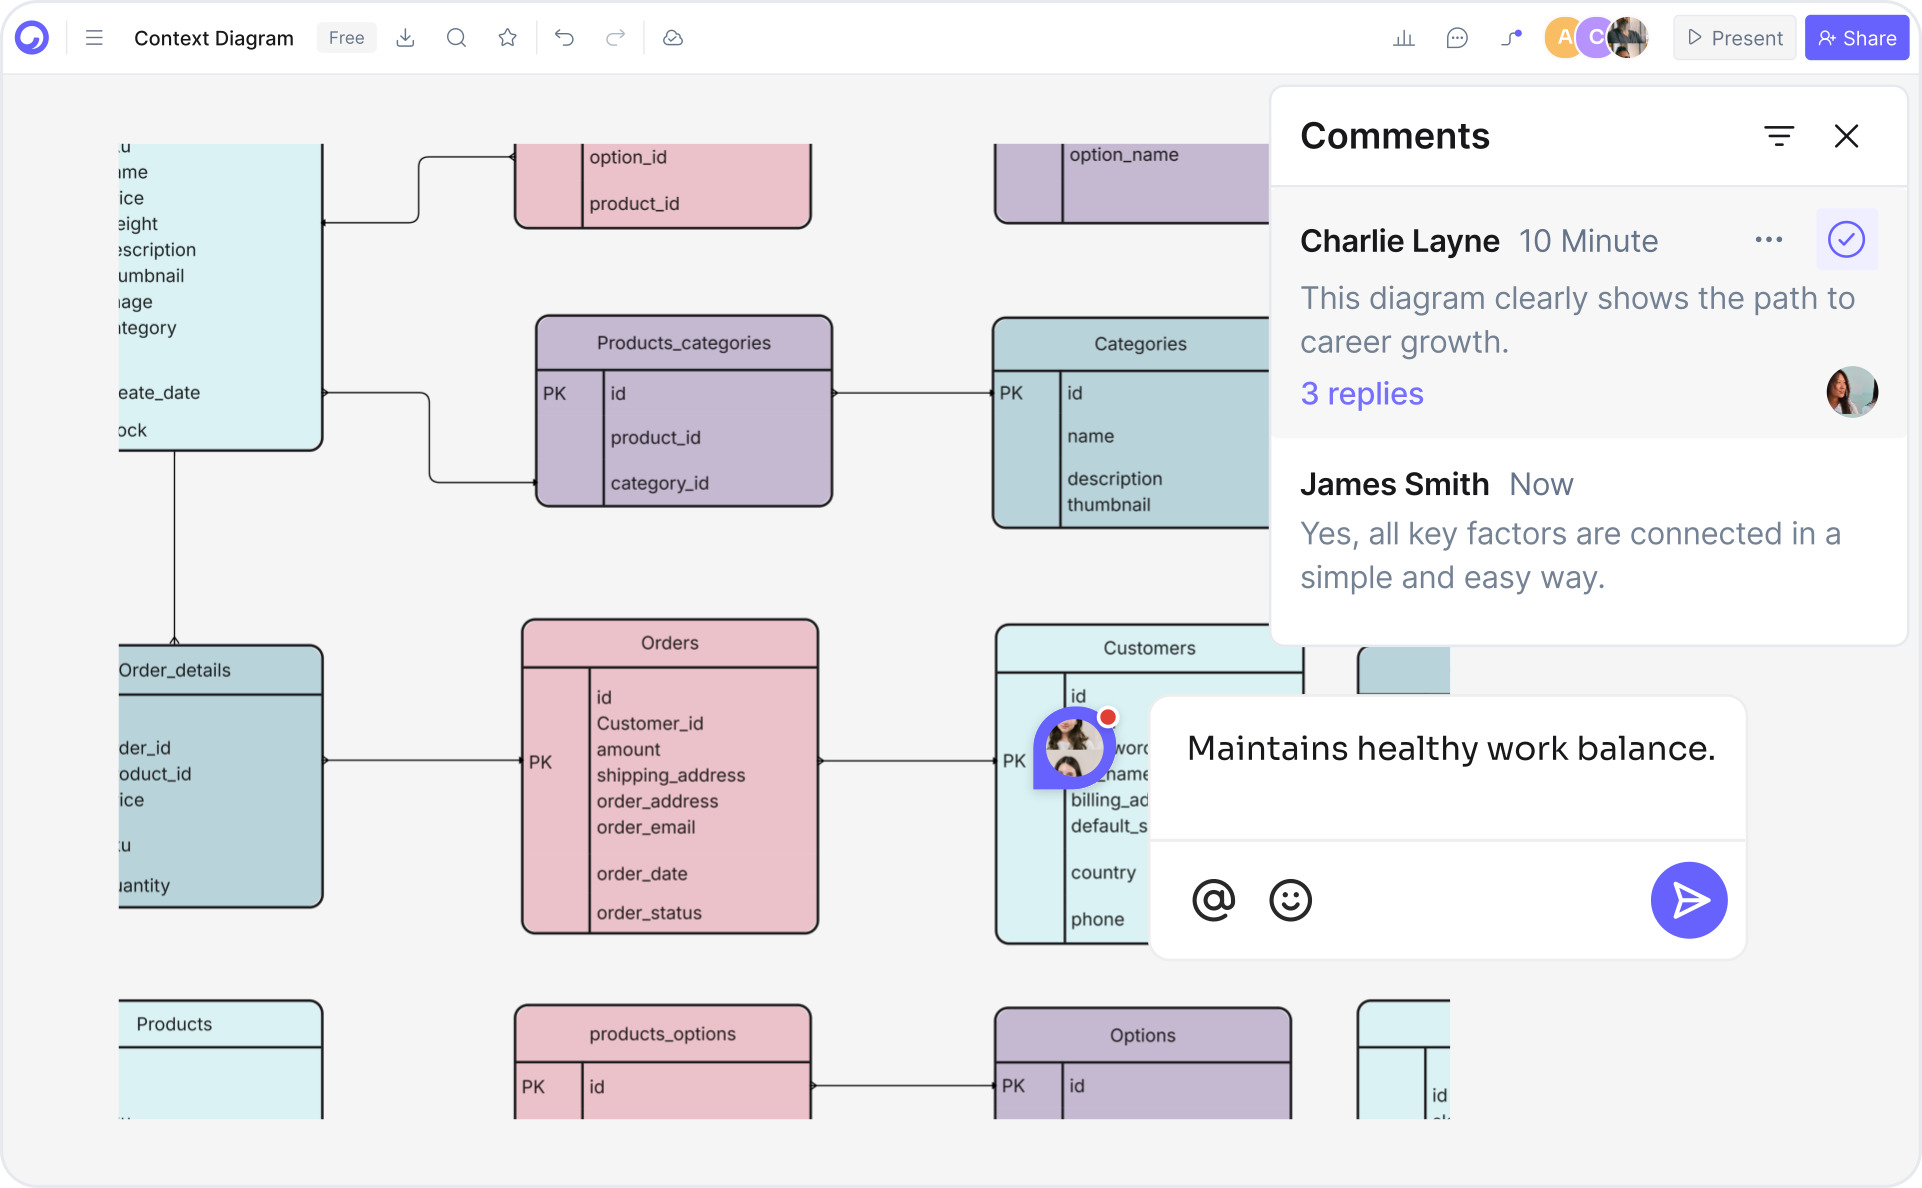Open the hamburger menu
The width and height of the screenshot is (1922, 1188).
click(x=94, y=37)
